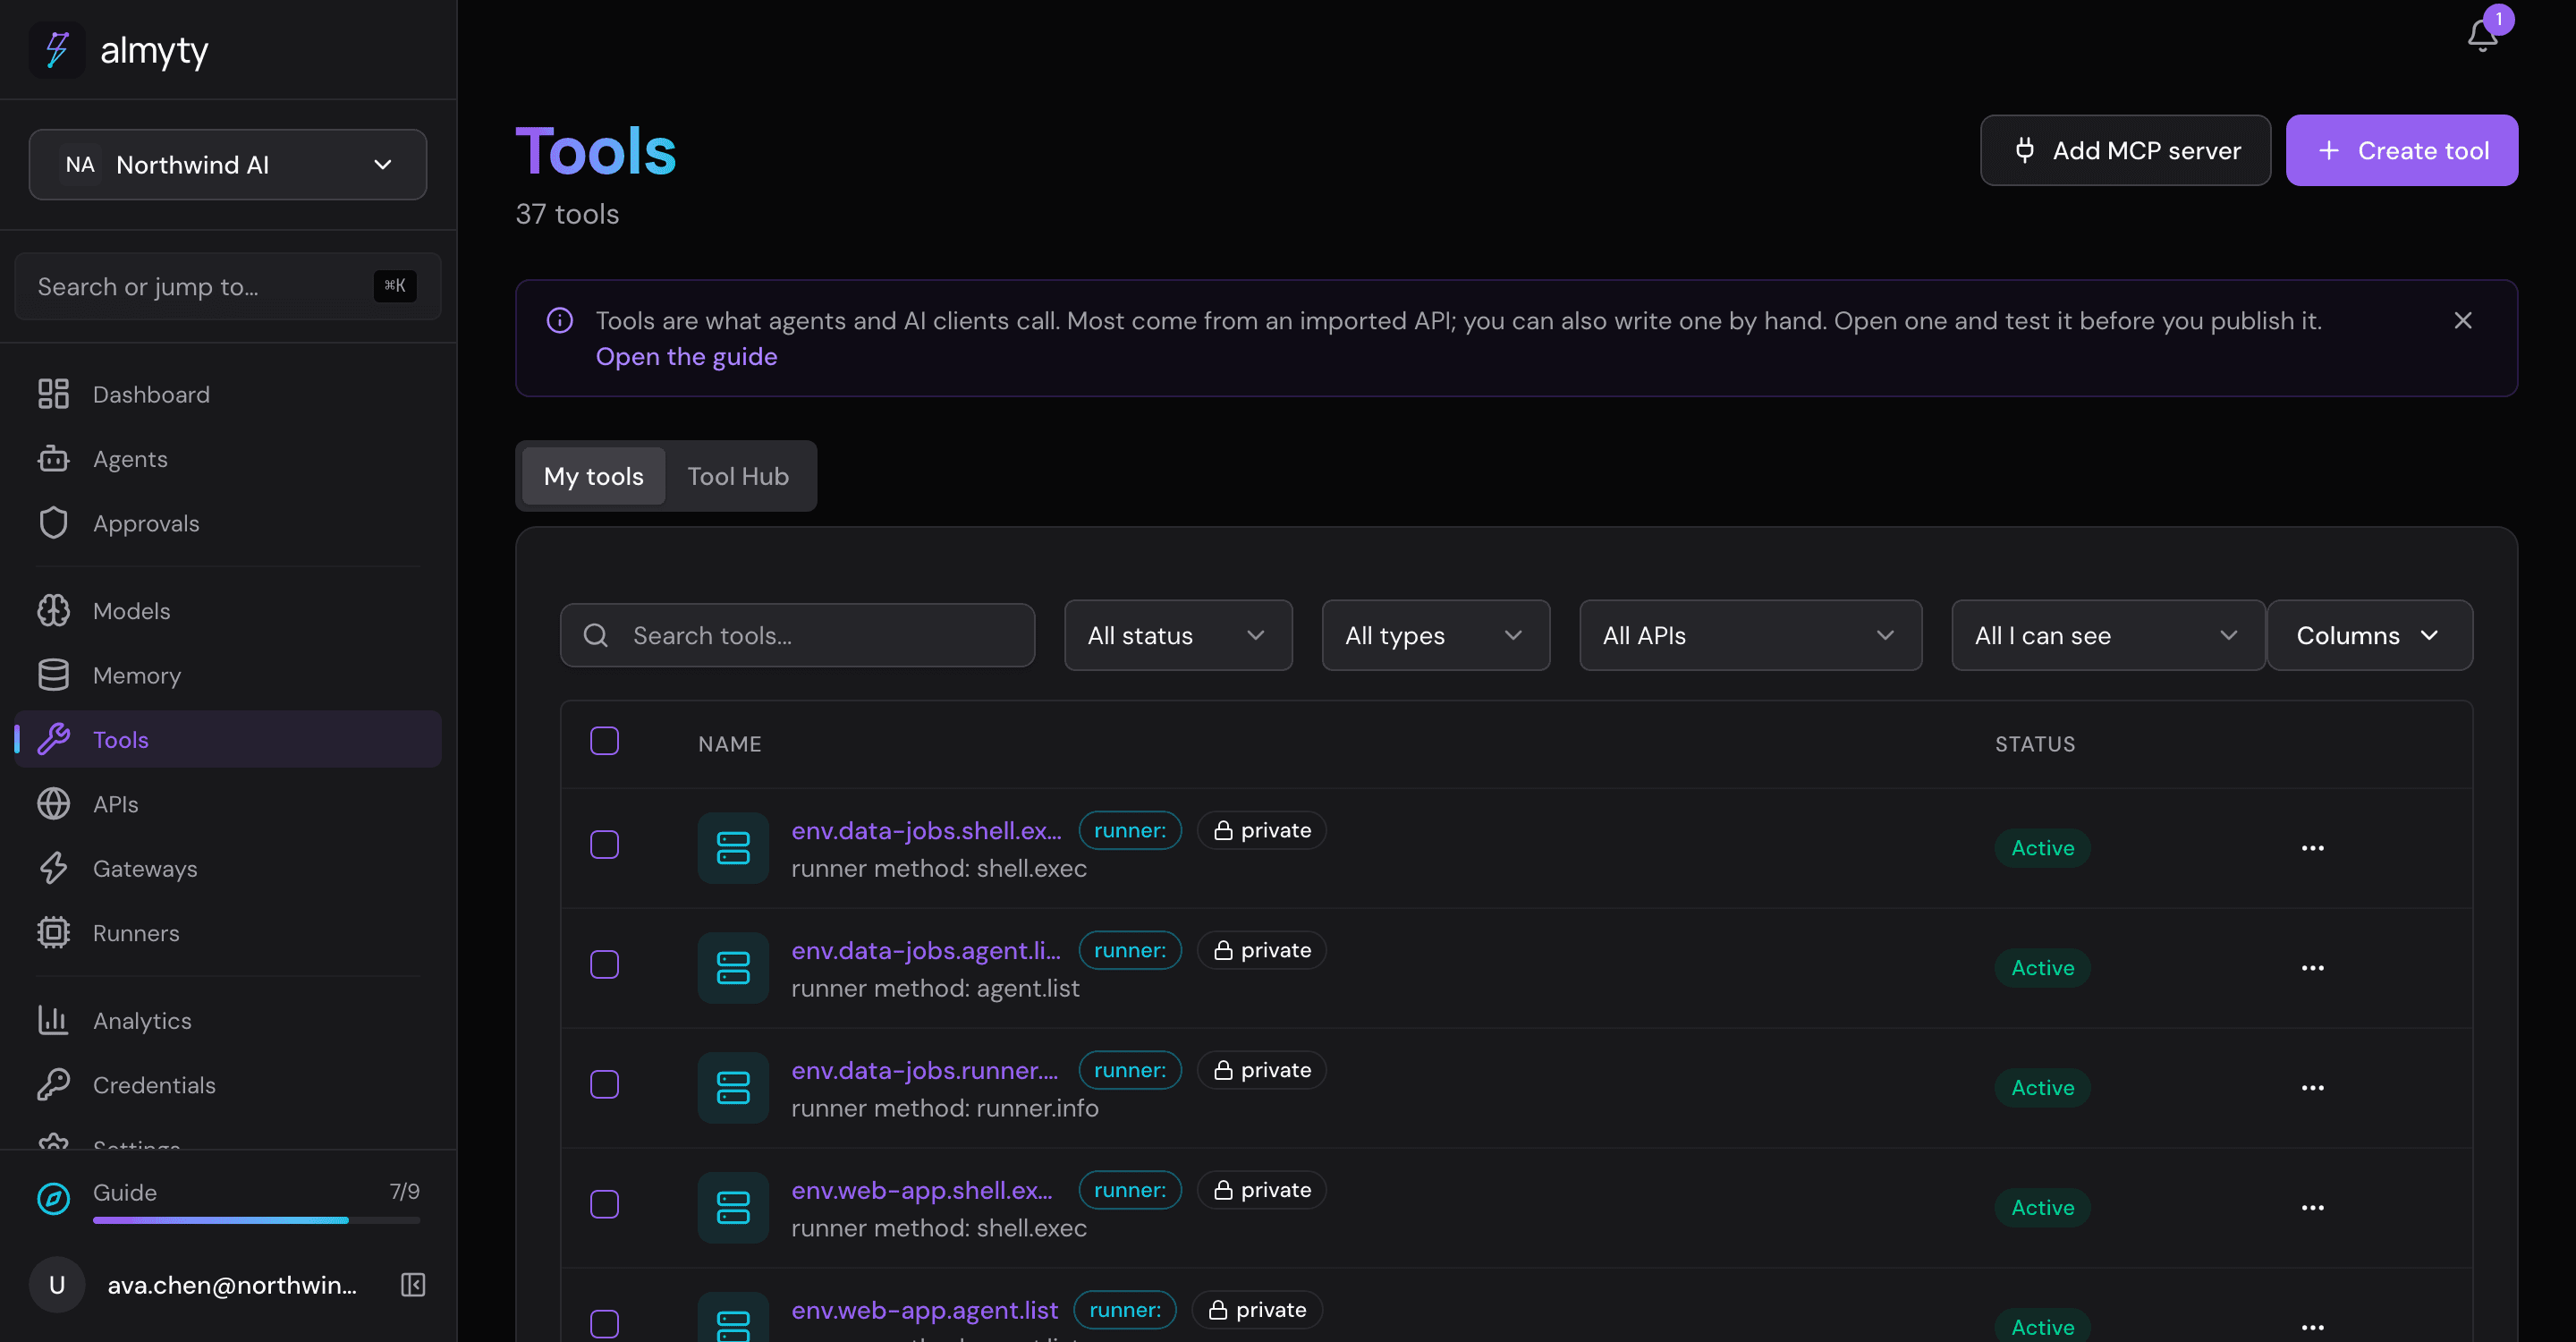Image resolution: width=2576 pixels, height=1342 pixels.
Task: Click the search magnifier icon in tools search
Action: [596, 635]
